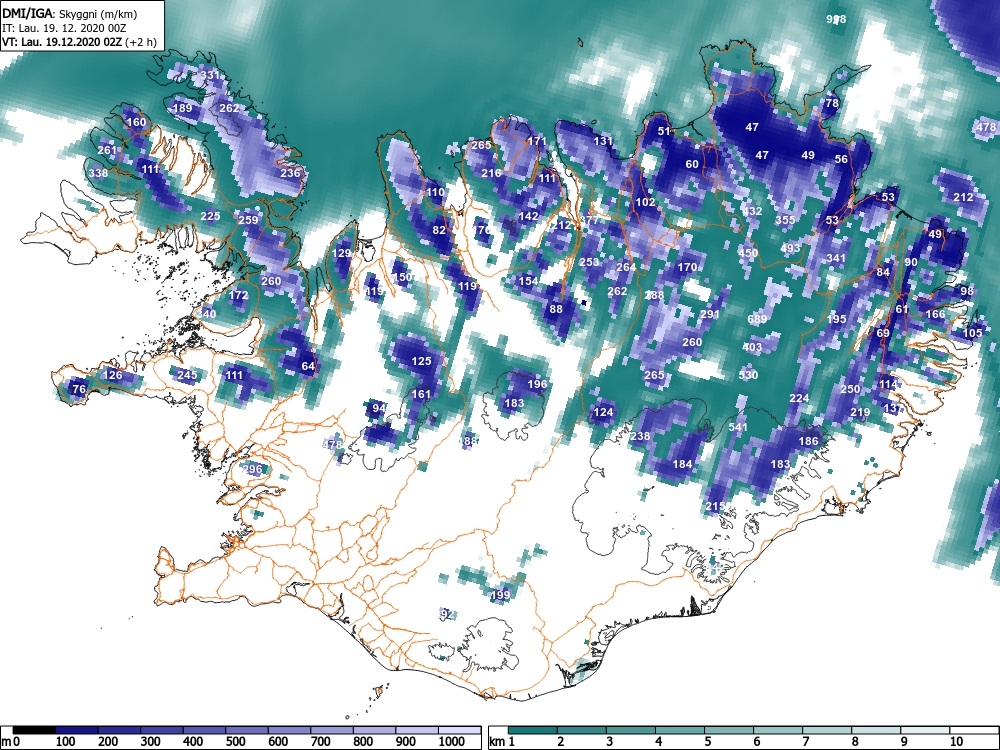This screenshot has height=750, width=1000.
Task: Click the initial time line 'IT: Lau. 19. 12. 2020 00Z'
Action: 64,28
